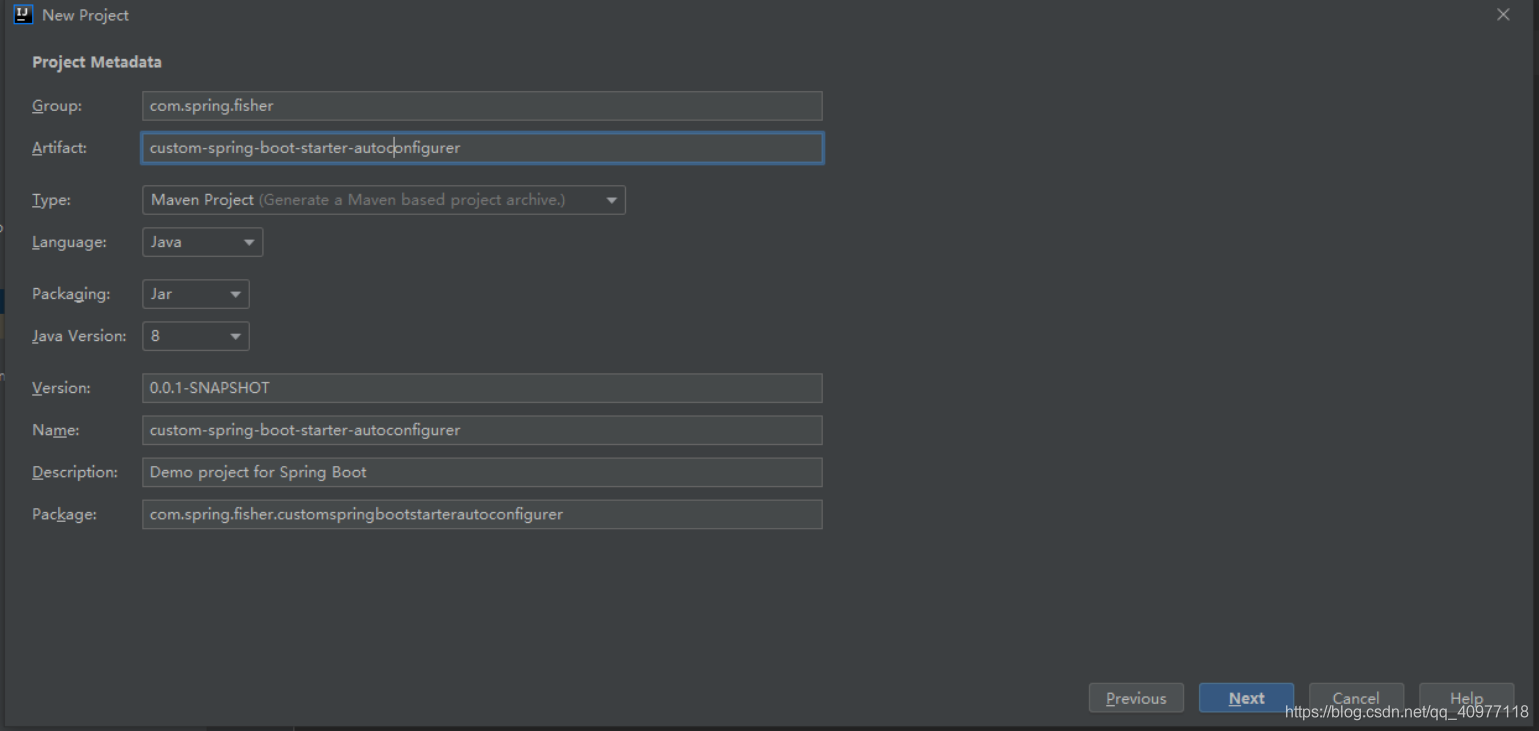This screenshot has width=1539, height=731.
Task: Click the Package label
Action: point(64,514)
